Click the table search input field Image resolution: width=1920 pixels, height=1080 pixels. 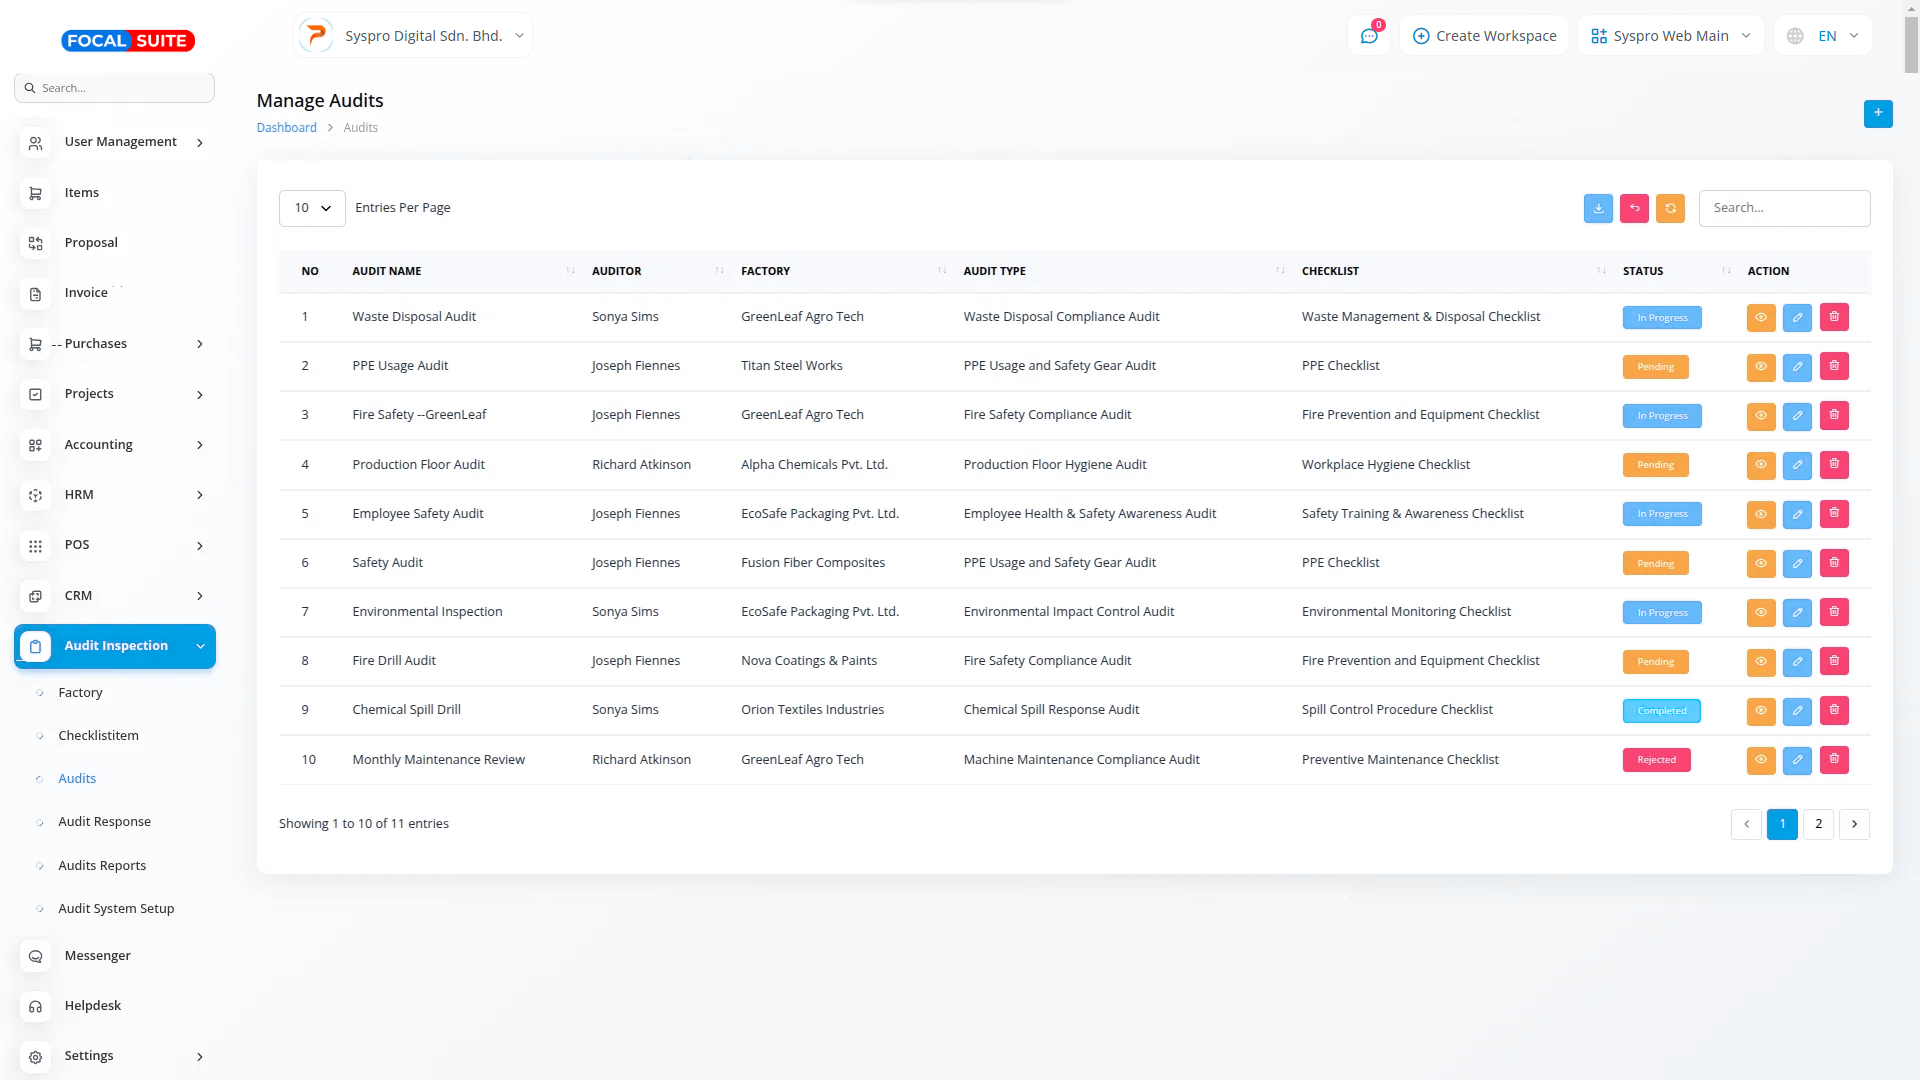(x=1784, y=208)
